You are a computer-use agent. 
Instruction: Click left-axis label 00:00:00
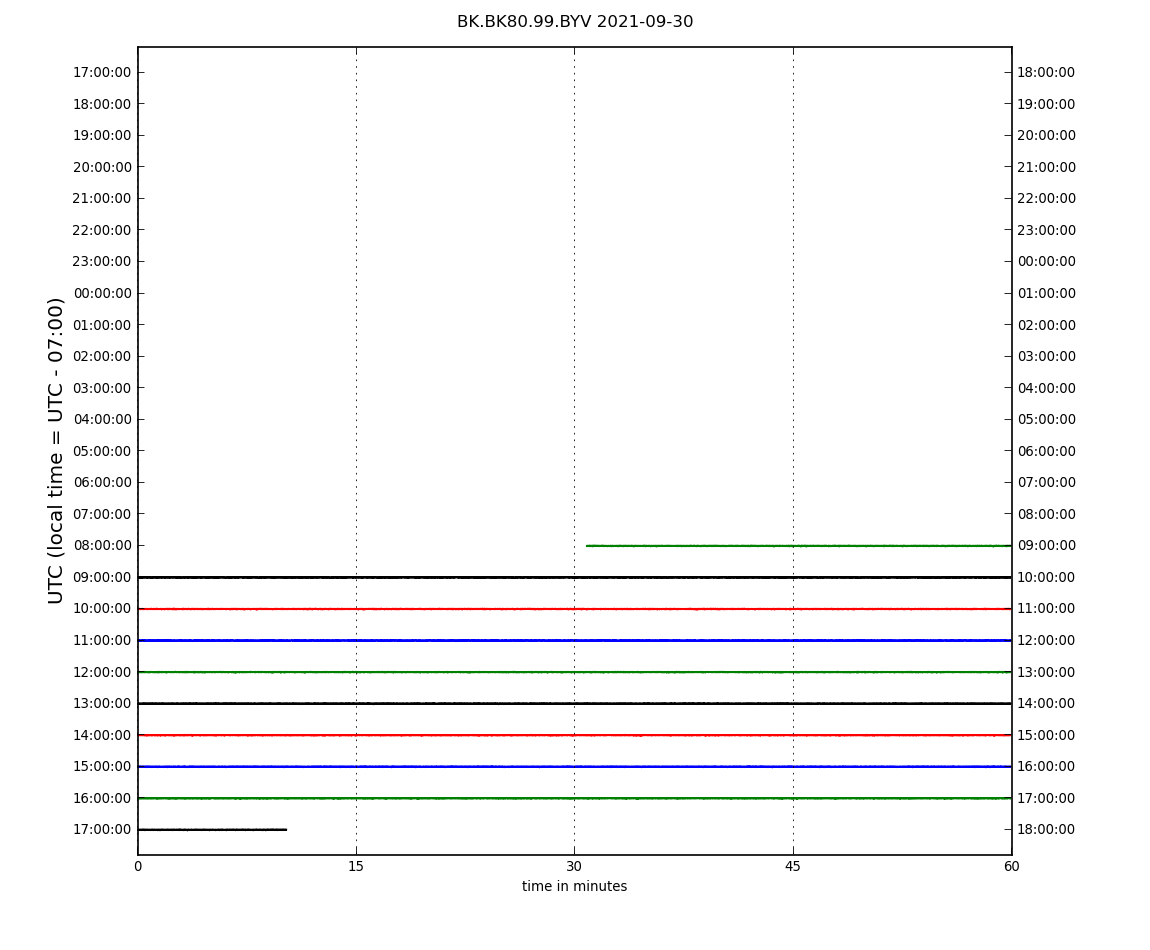click(x=102, y=293)
